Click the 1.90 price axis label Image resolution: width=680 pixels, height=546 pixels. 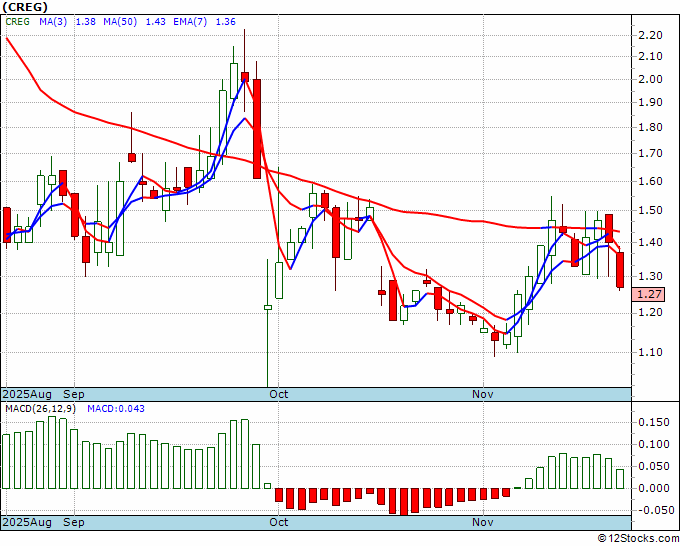click(x=650, y=102)
